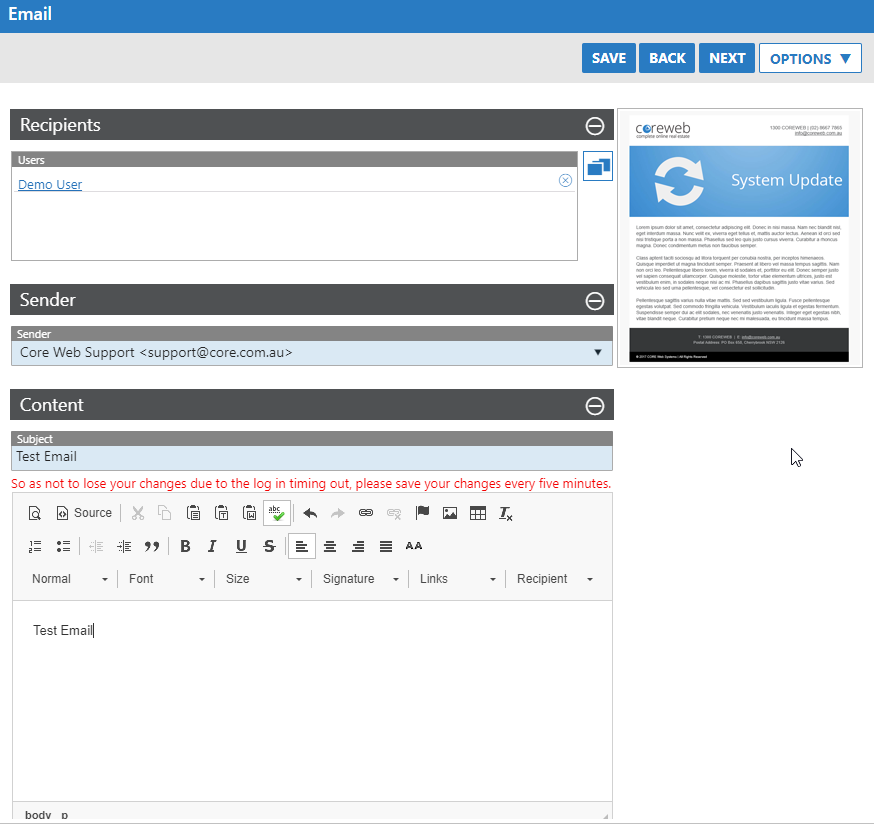Insert a block quote
874x828 pixels.
[x=152, y=546]
